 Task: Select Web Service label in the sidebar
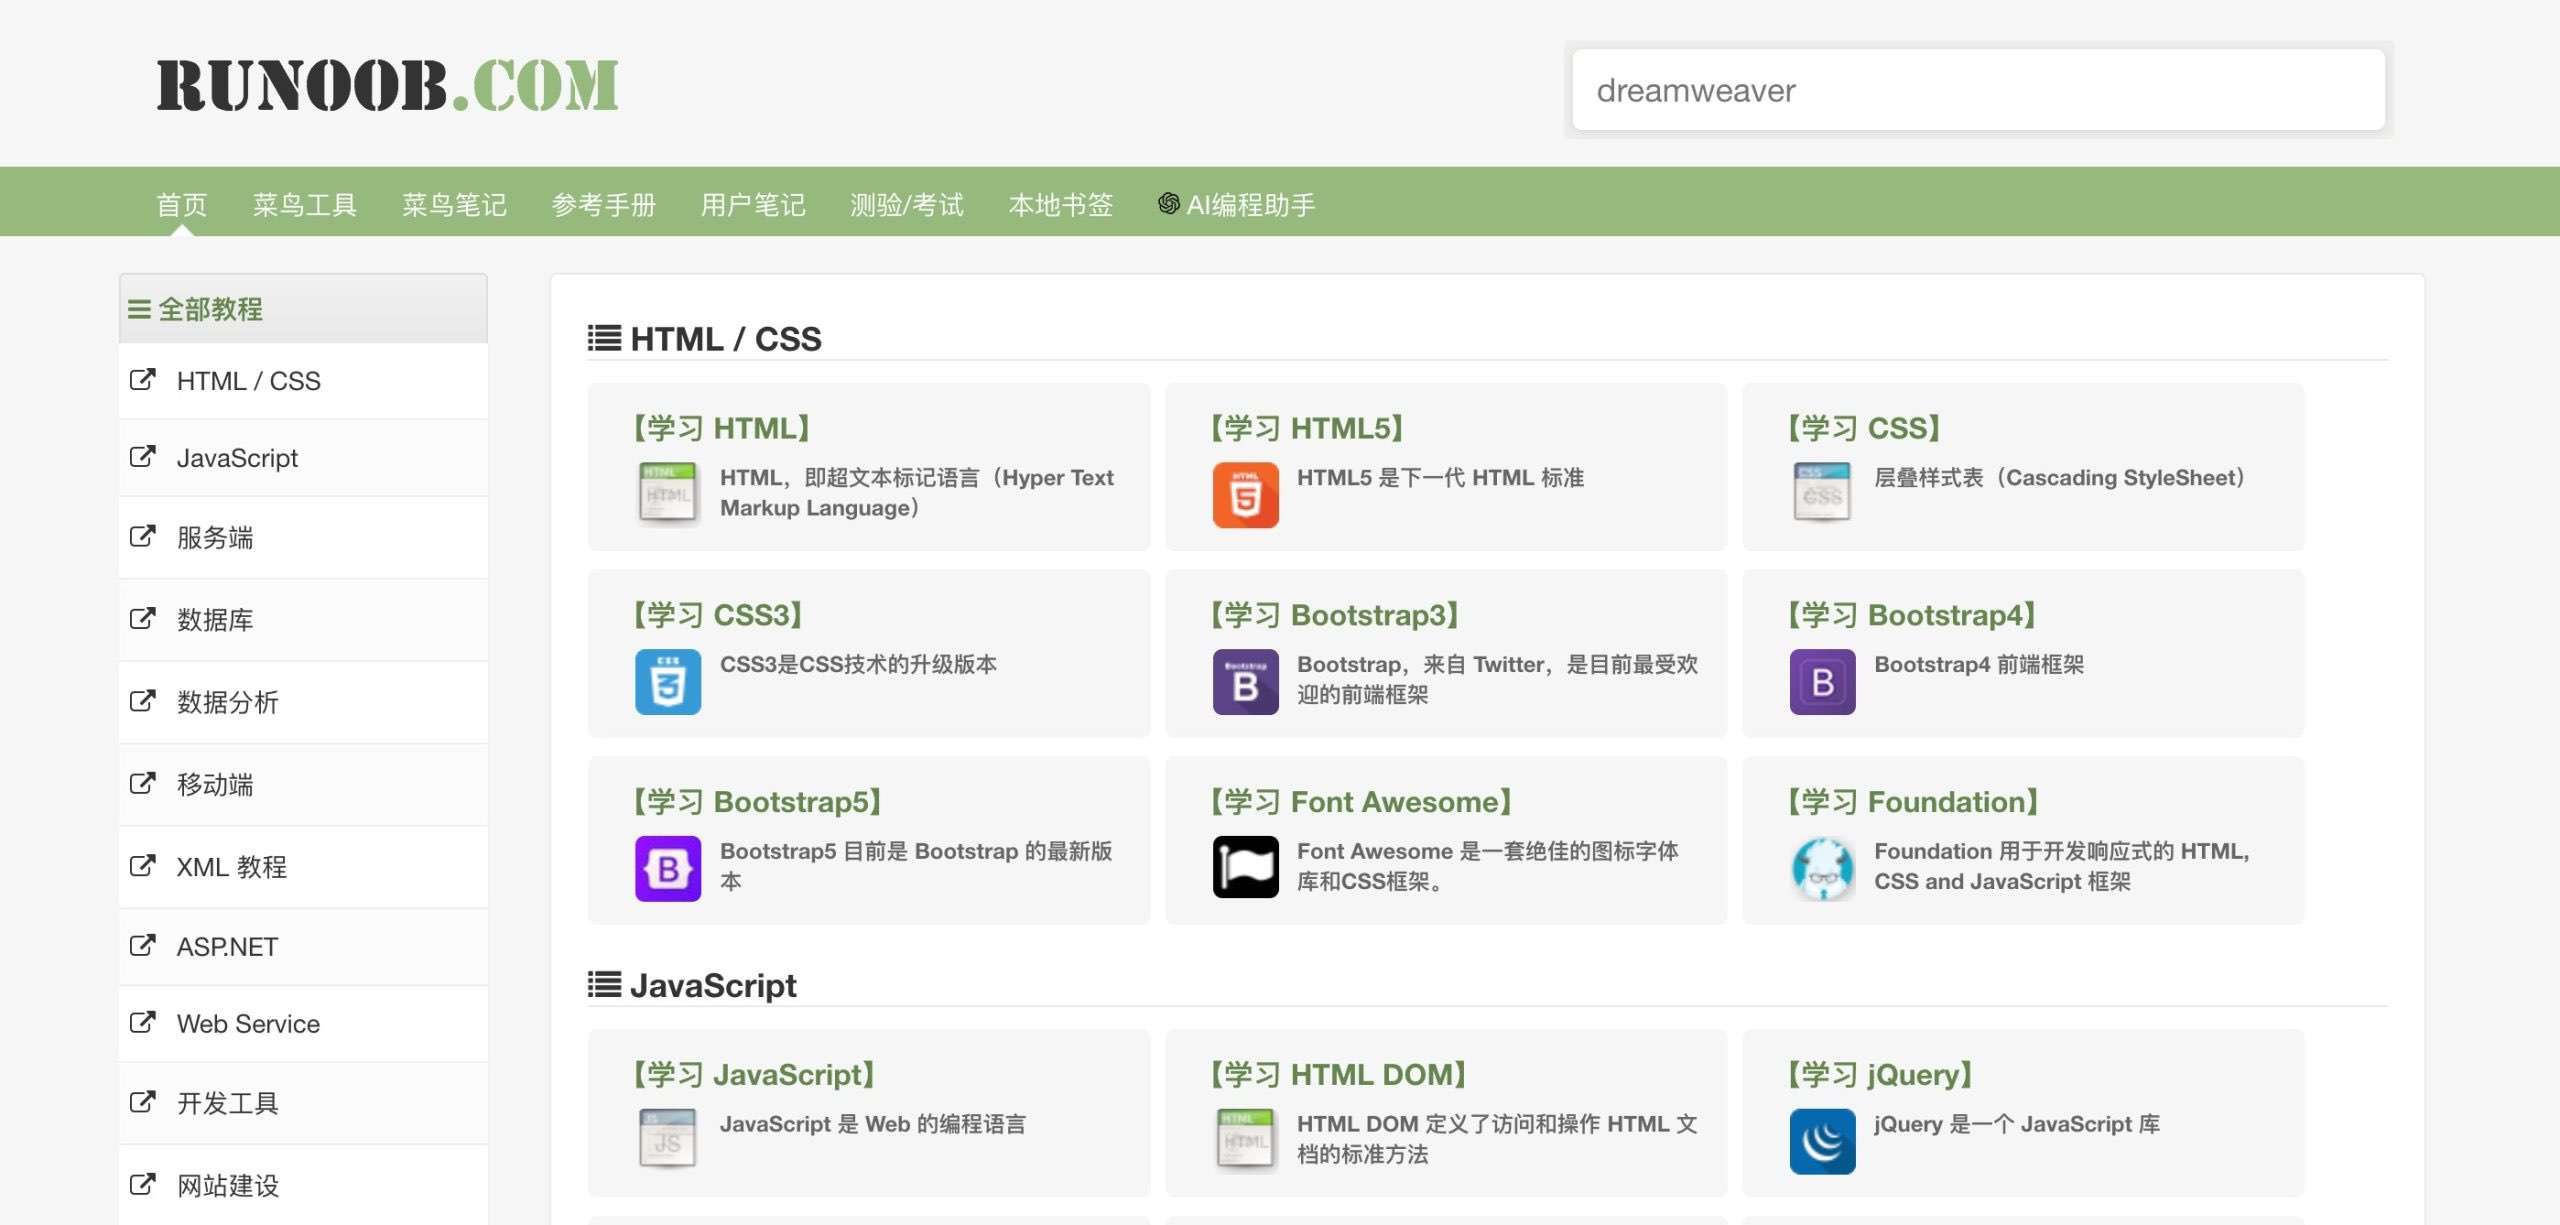(x=248, y=1024)
